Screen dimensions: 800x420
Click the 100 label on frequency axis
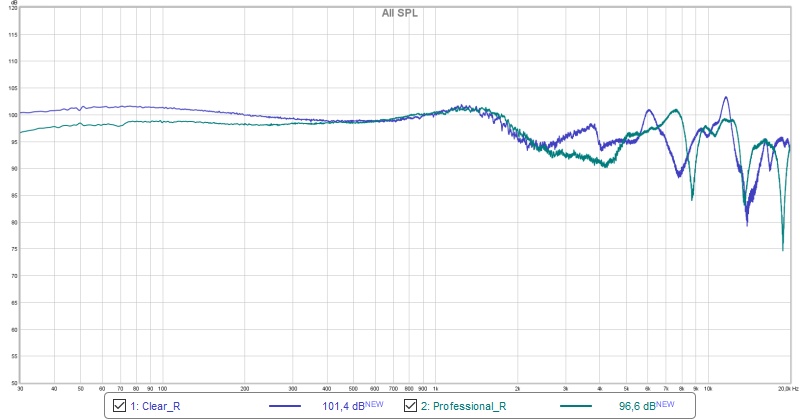click(x=162, y=387)
